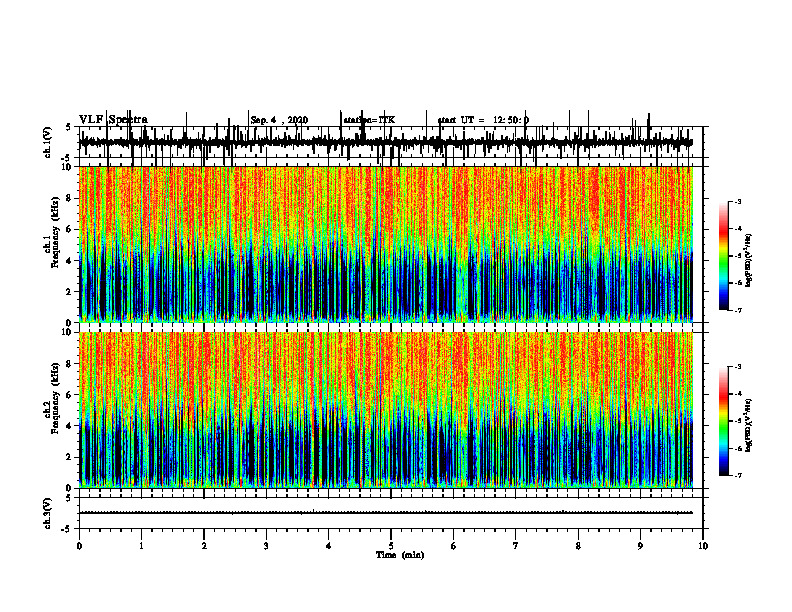Click the '-5' tick on ch.3(V) axis
This screenshot has width=792, height=612.
(x=67, y=529)
